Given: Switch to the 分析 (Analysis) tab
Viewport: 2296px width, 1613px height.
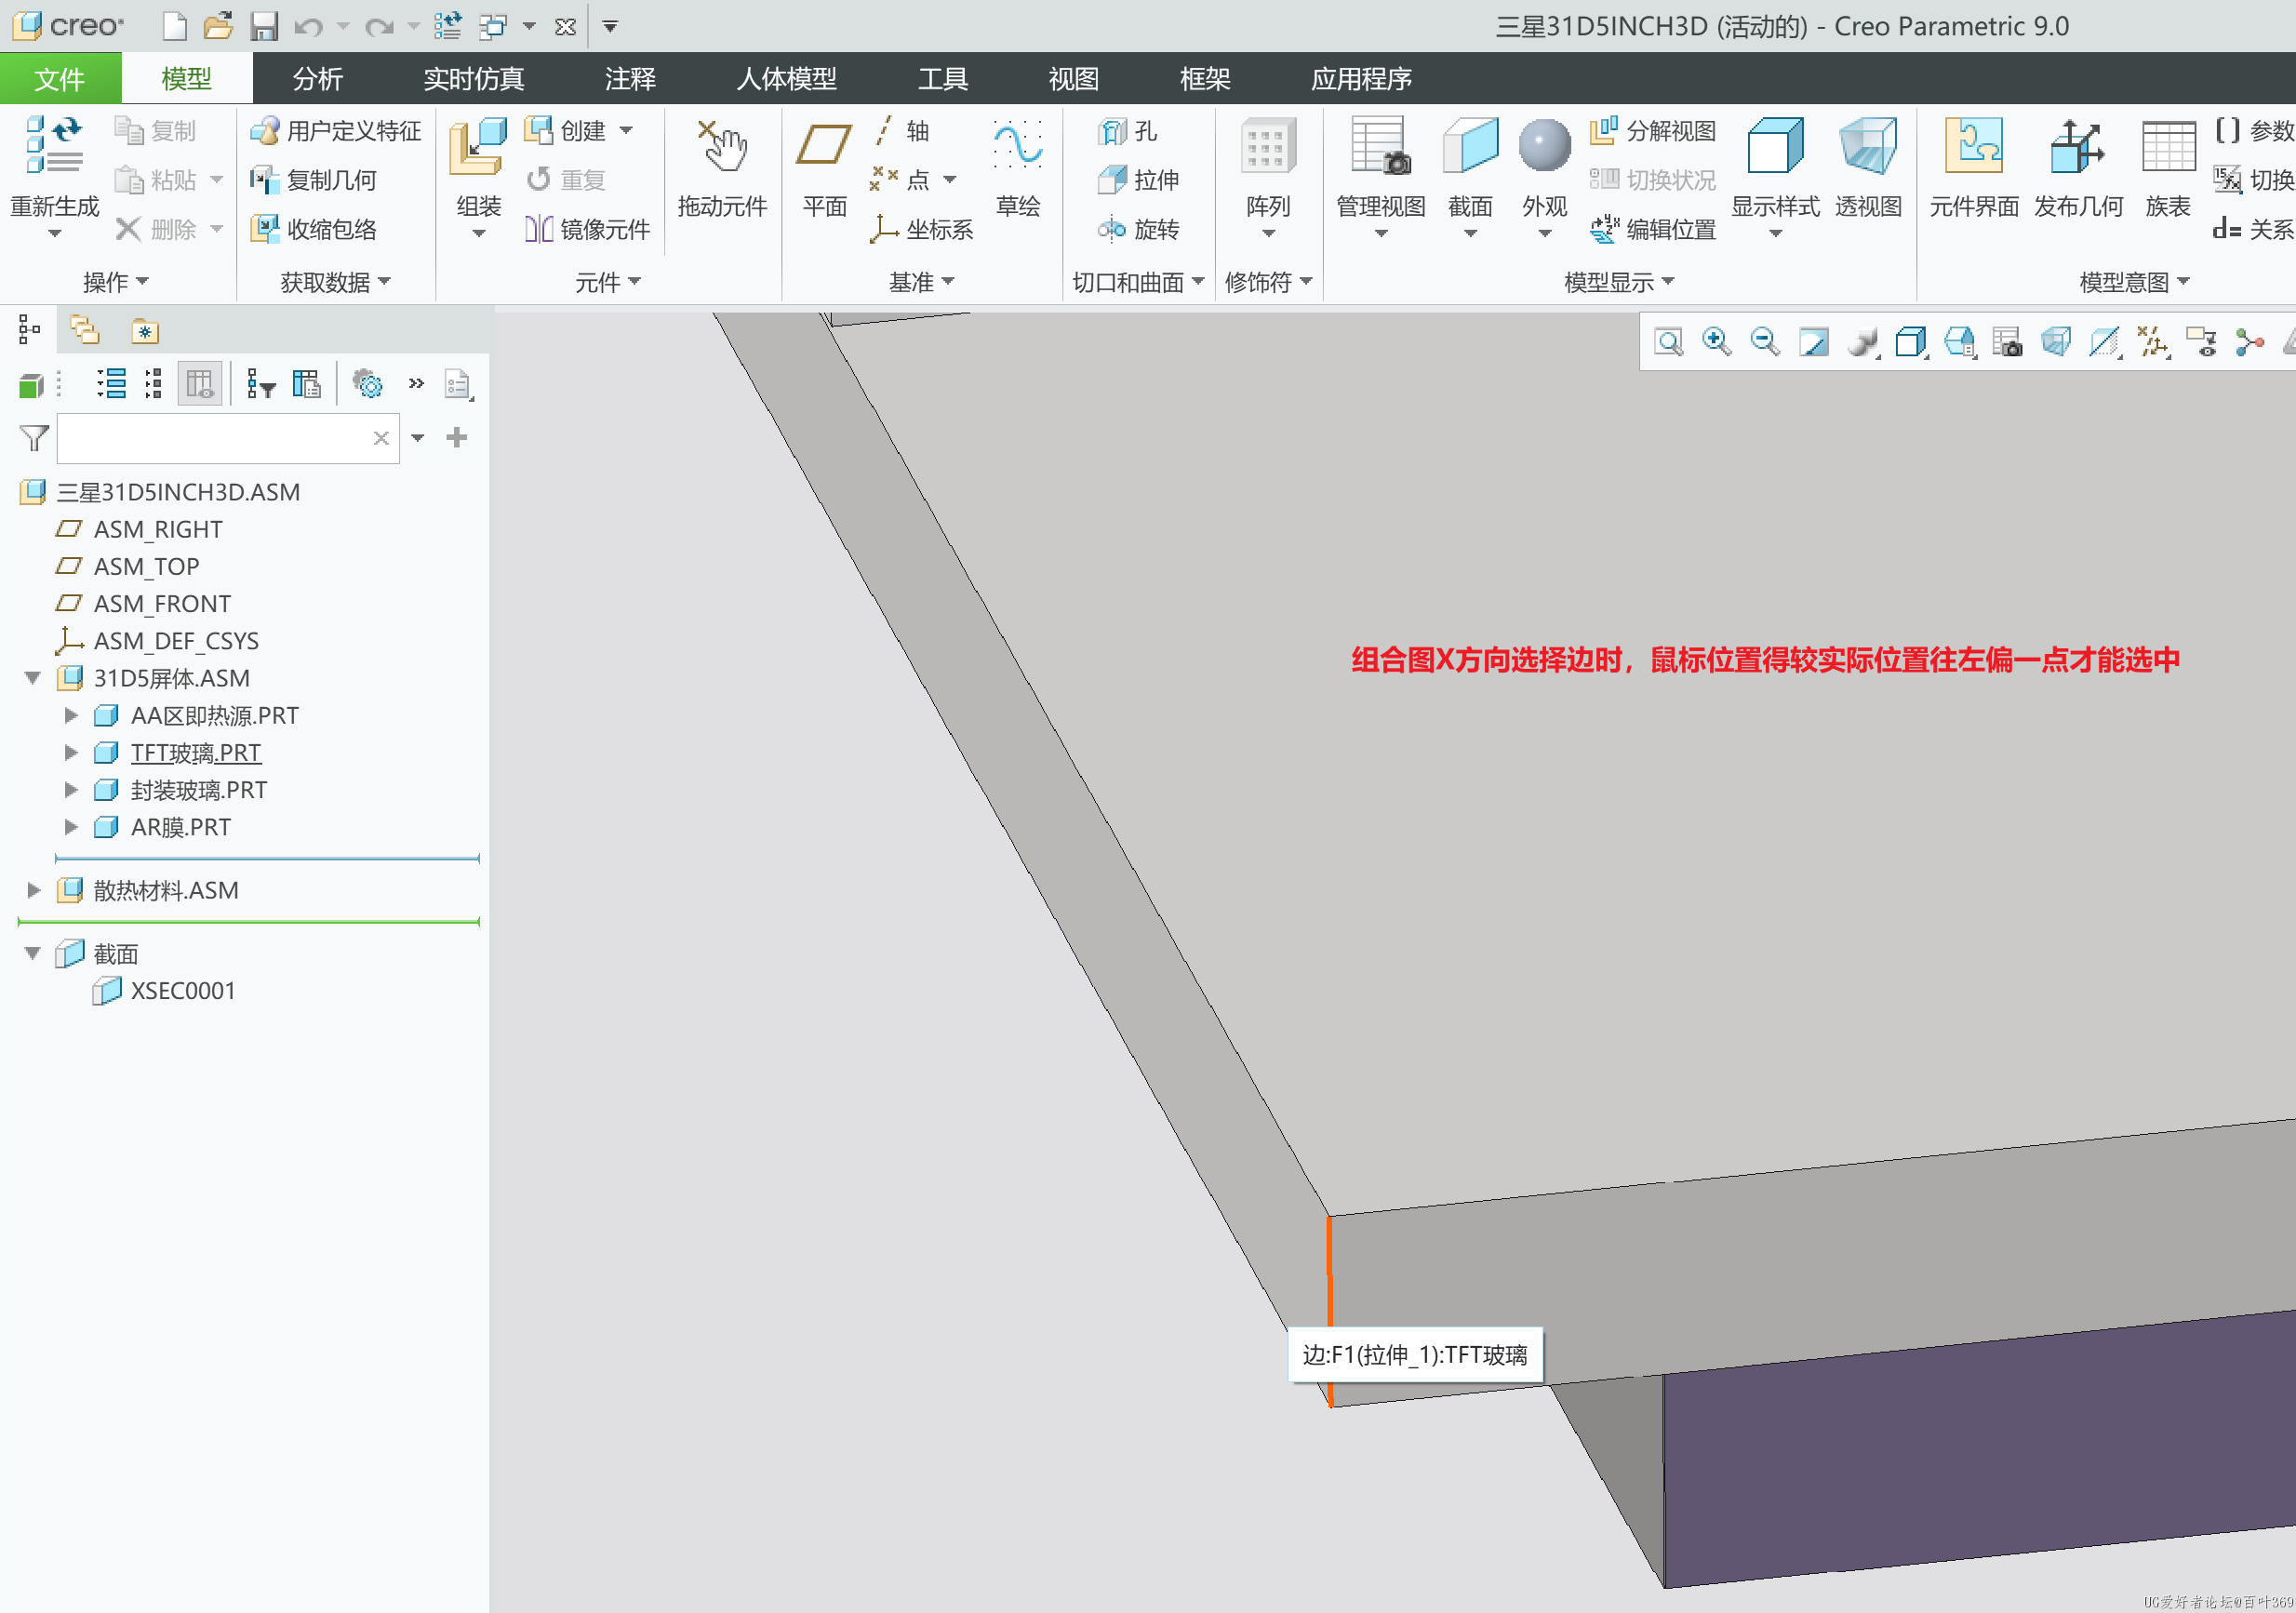Looking at the screenshot, I should 317,78.
